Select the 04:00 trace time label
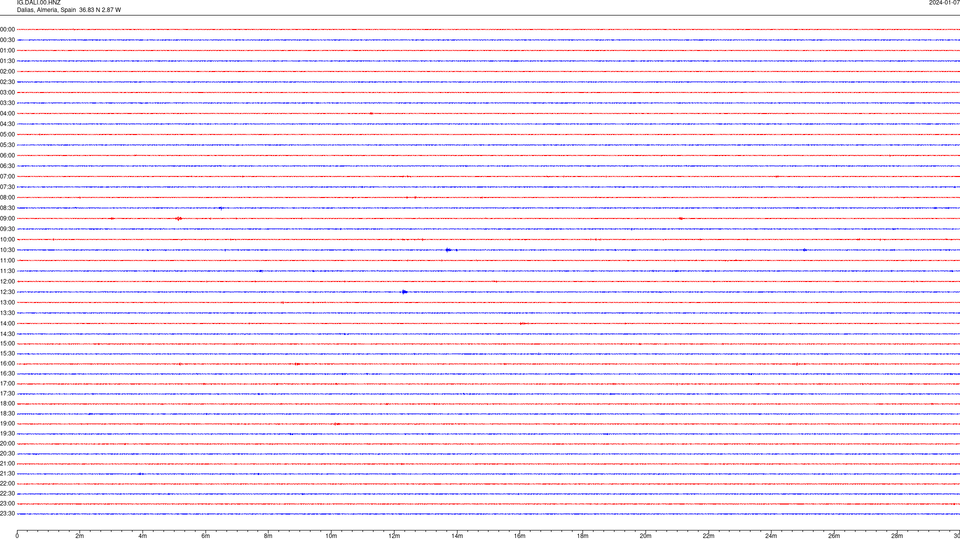 tap(7, 113)
